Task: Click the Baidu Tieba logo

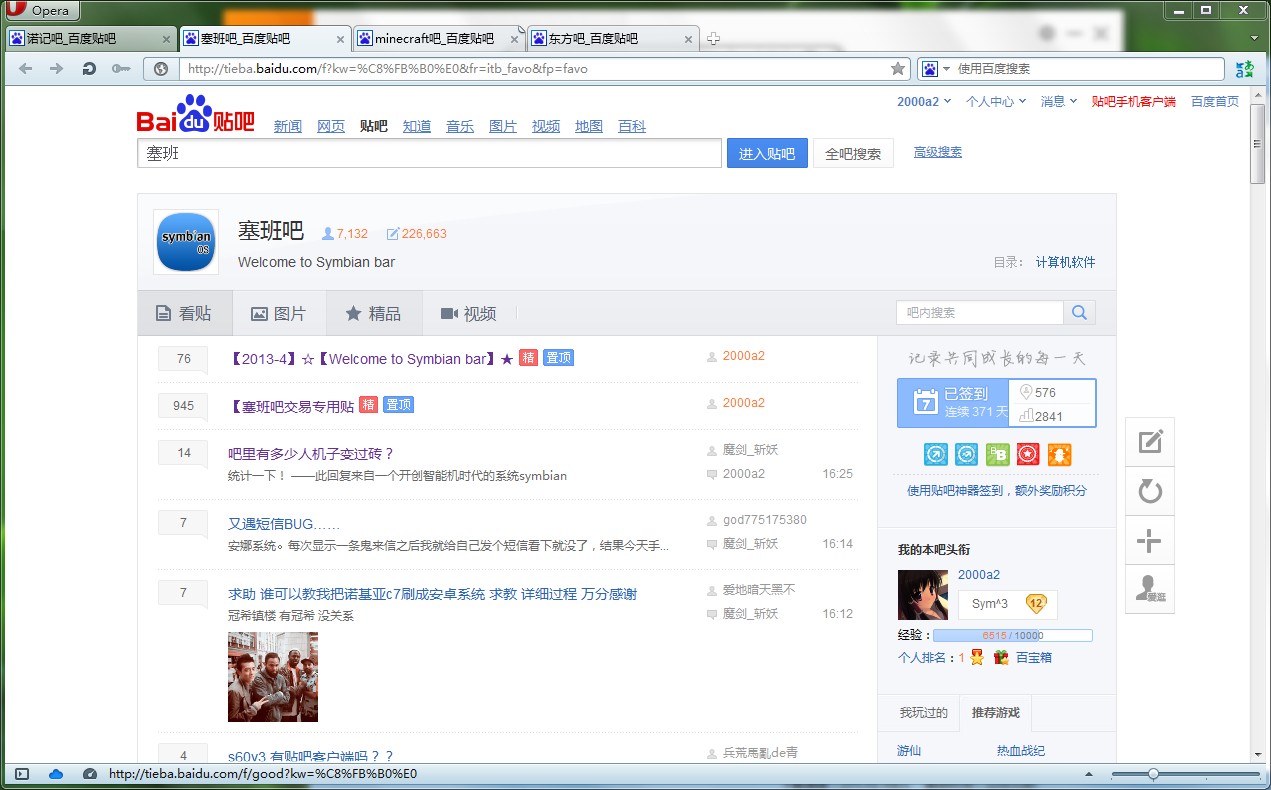Action: 195,114
